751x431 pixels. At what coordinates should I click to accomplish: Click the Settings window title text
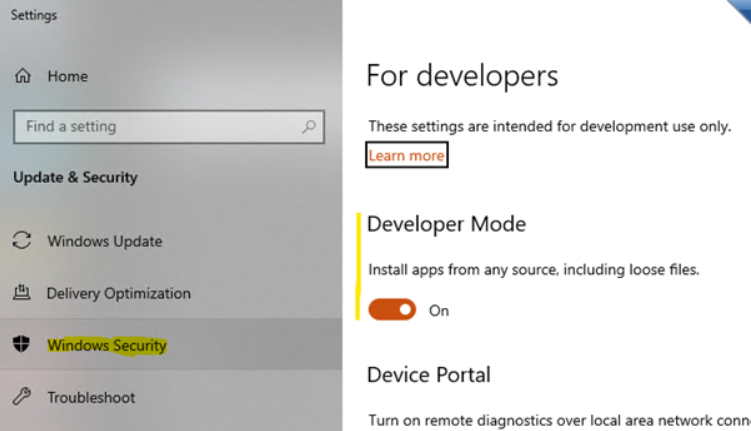pos(34,15)
